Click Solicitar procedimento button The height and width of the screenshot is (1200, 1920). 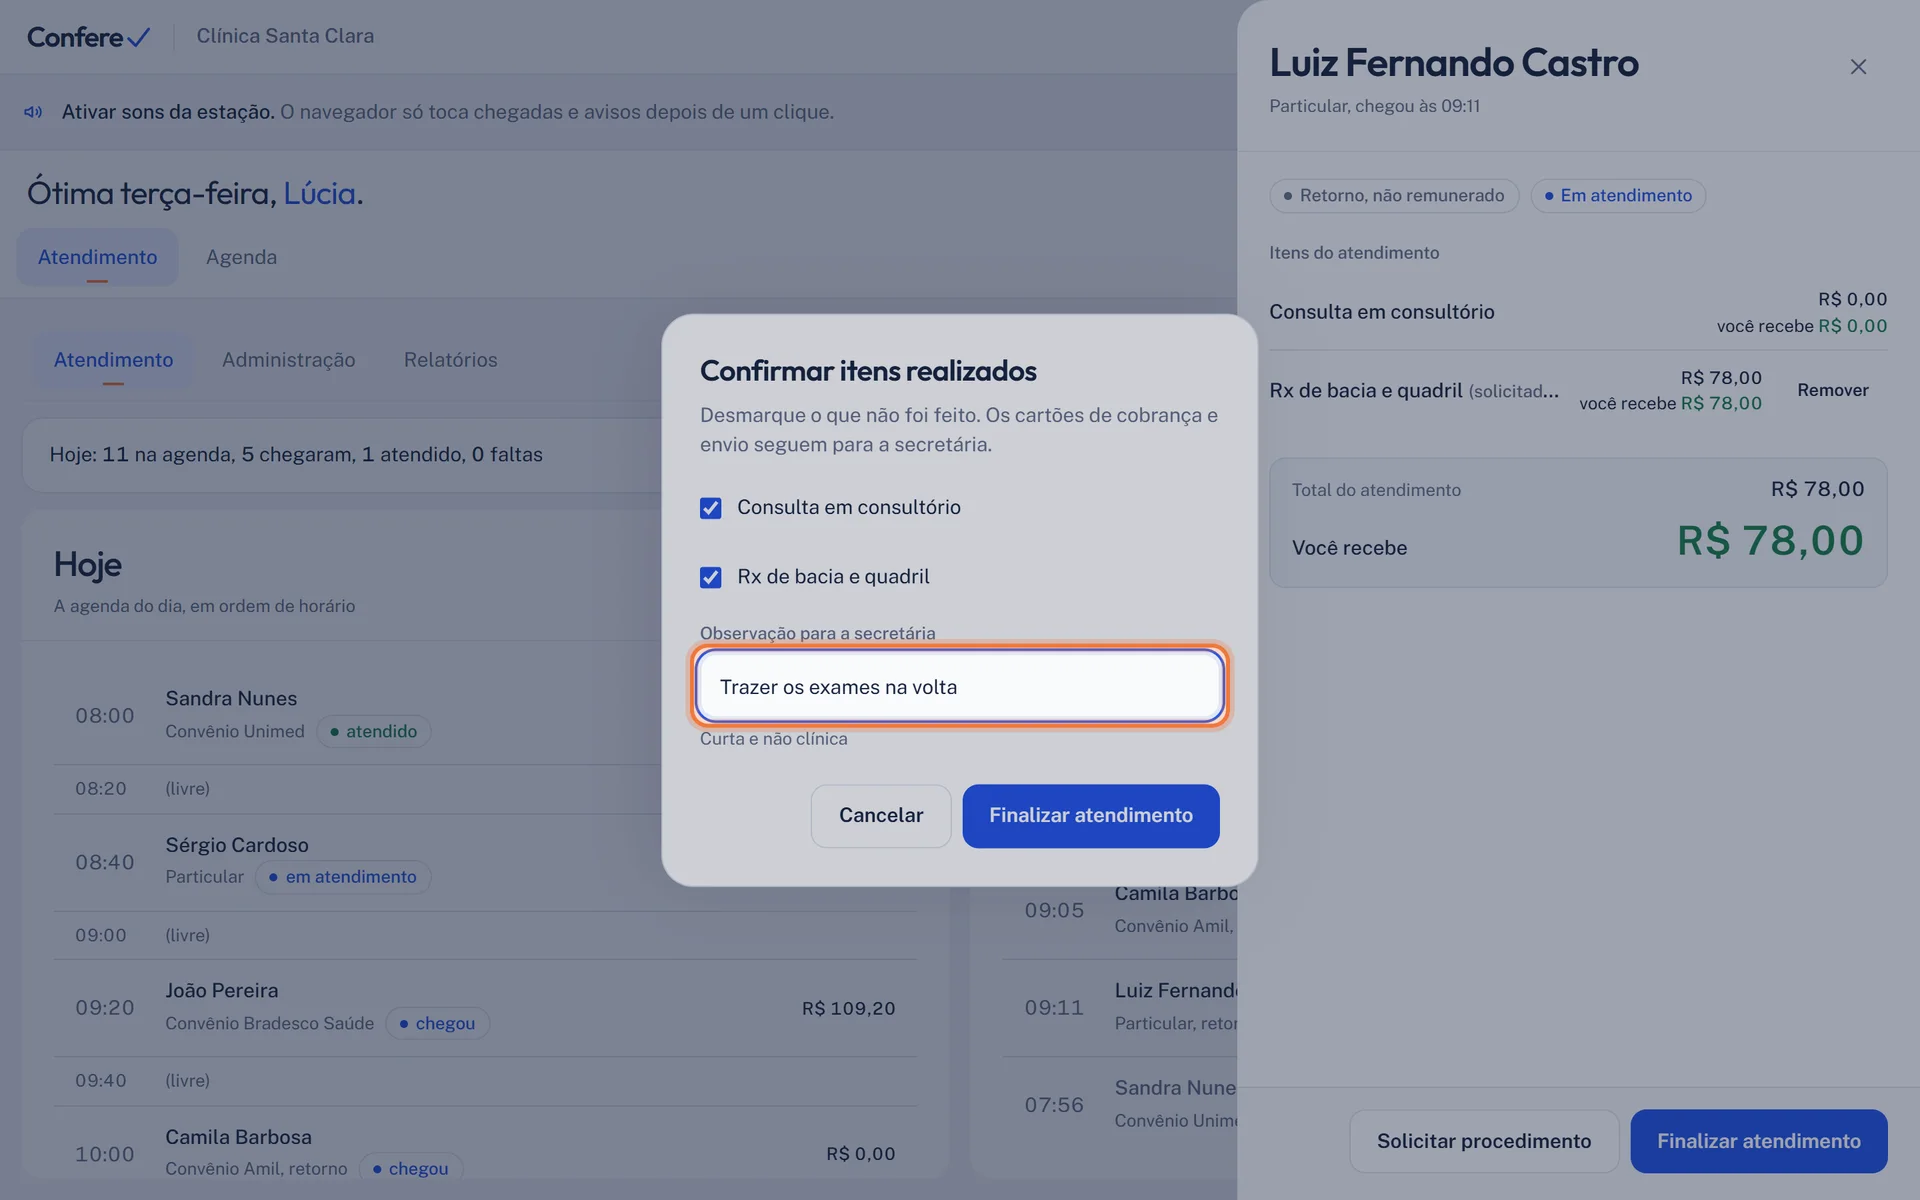[1483, 1141]
